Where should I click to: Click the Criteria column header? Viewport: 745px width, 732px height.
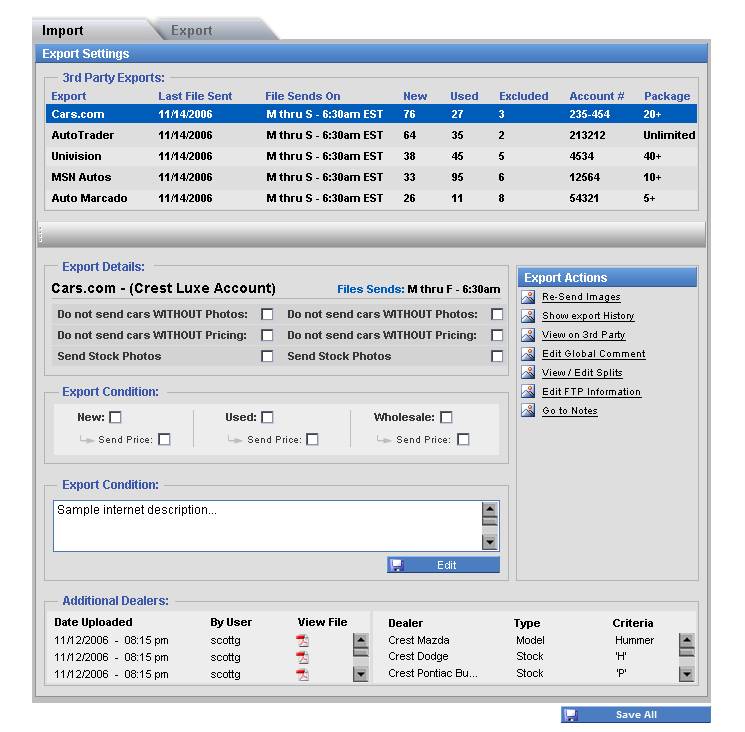pos(633,623)
